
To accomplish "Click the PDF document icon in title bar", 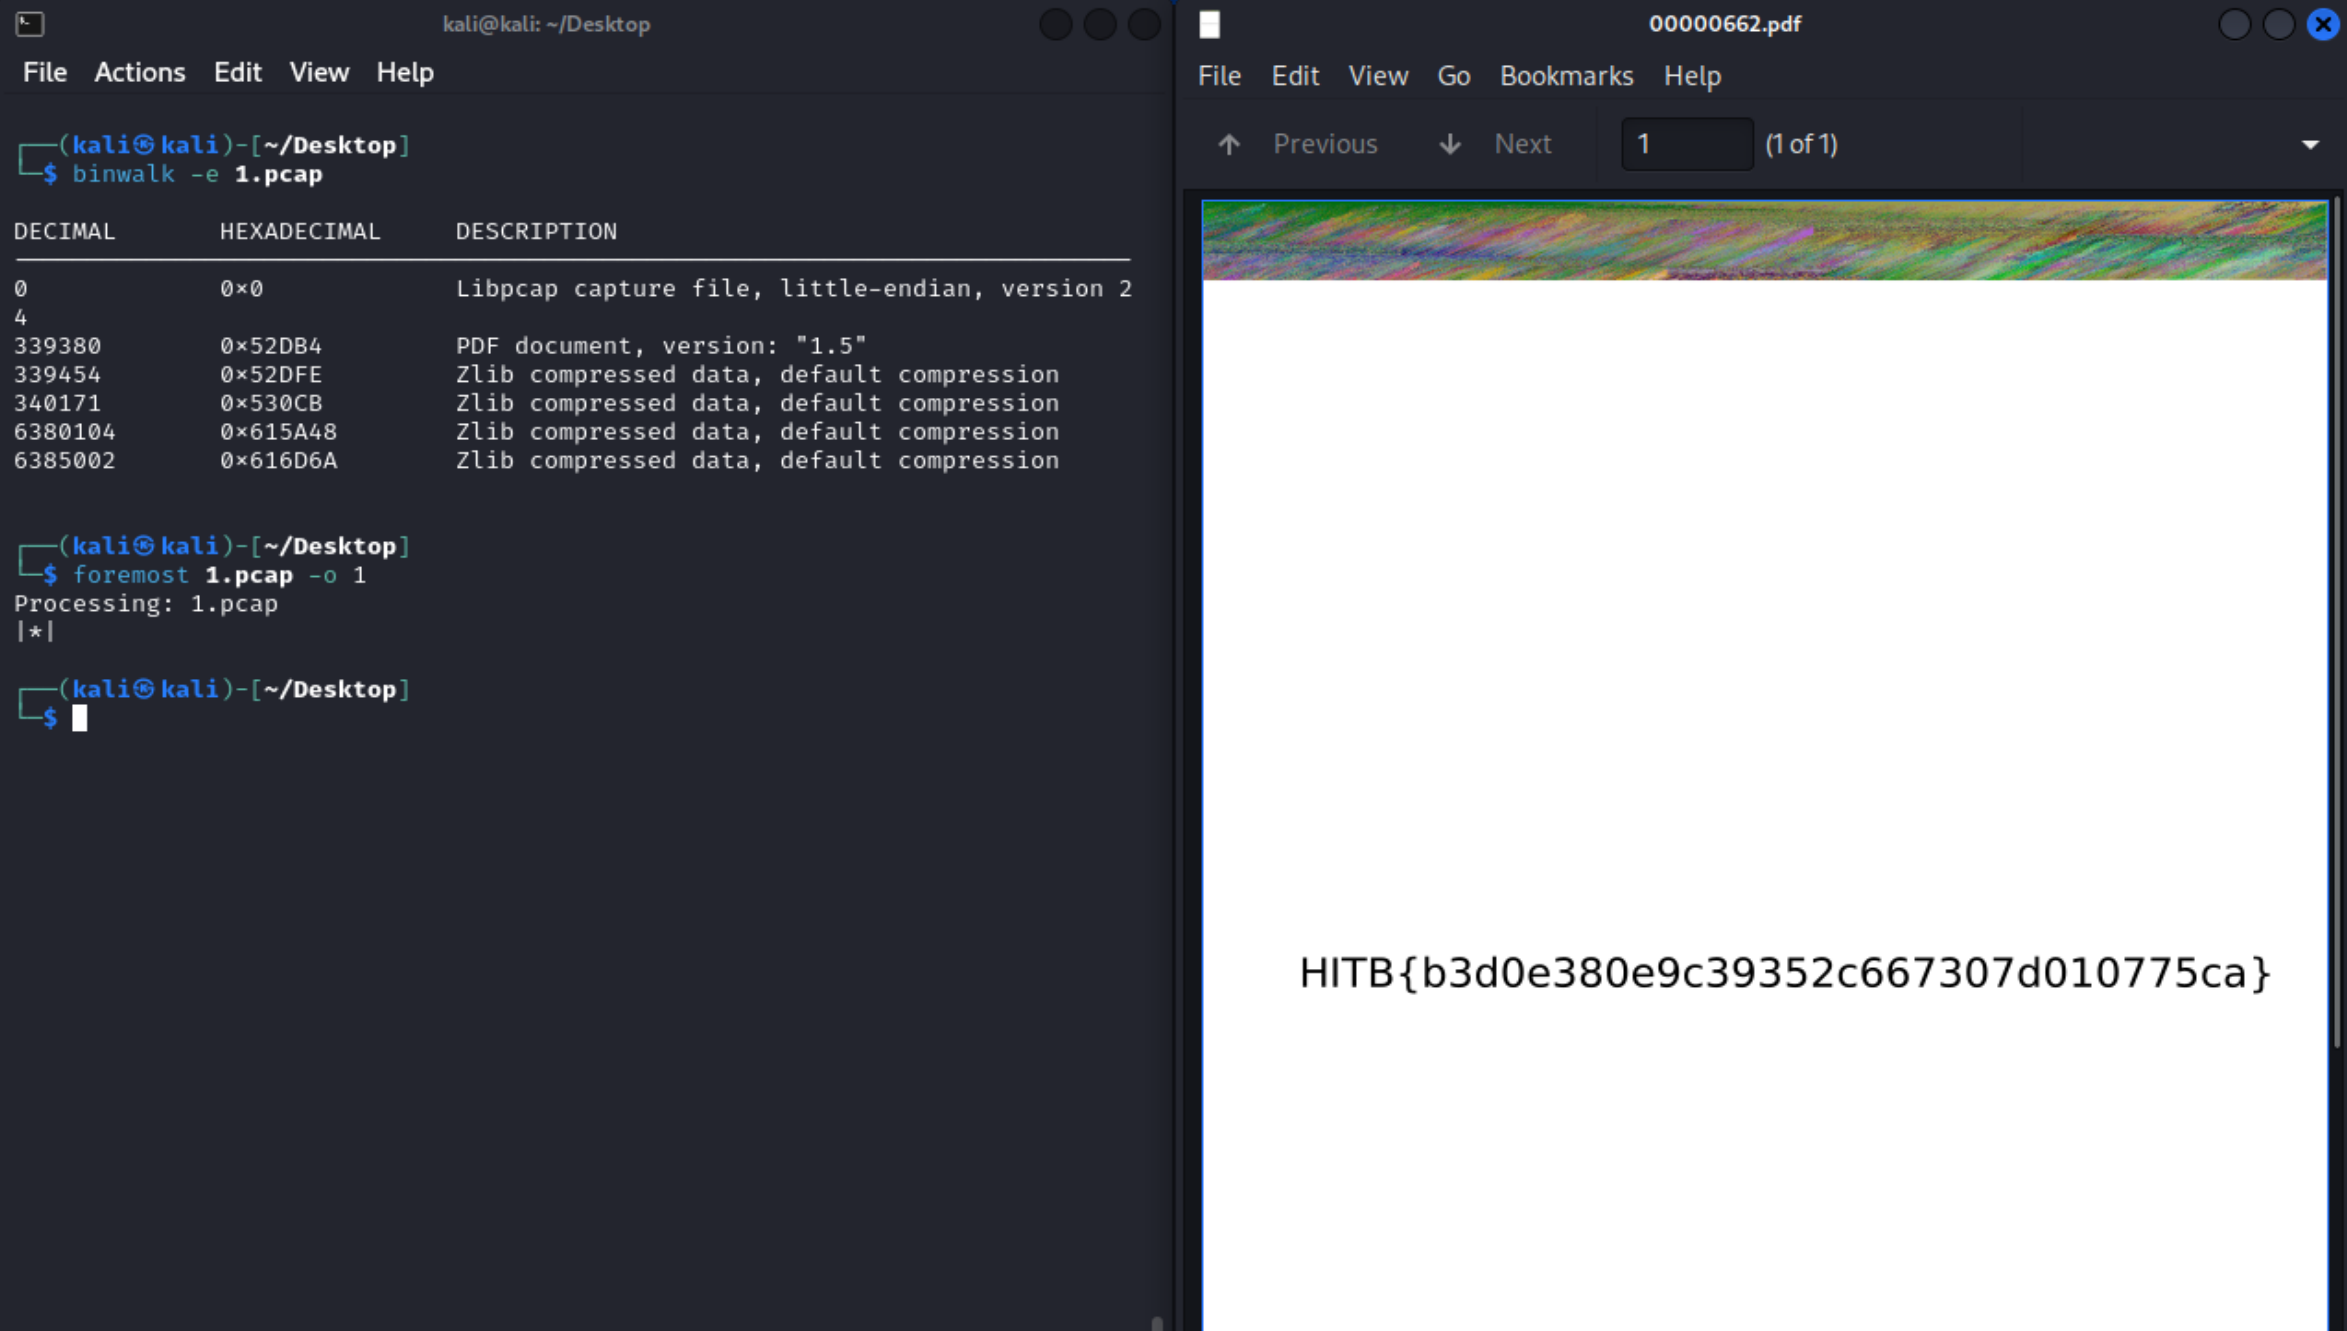I will pyautogui.click(x=1209, y=24).
